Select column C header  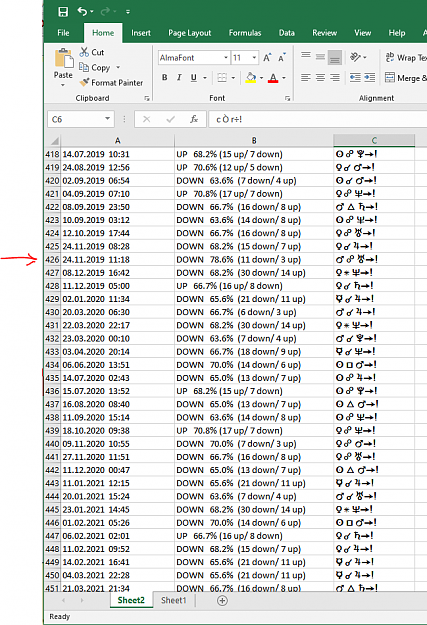point(374,141)
